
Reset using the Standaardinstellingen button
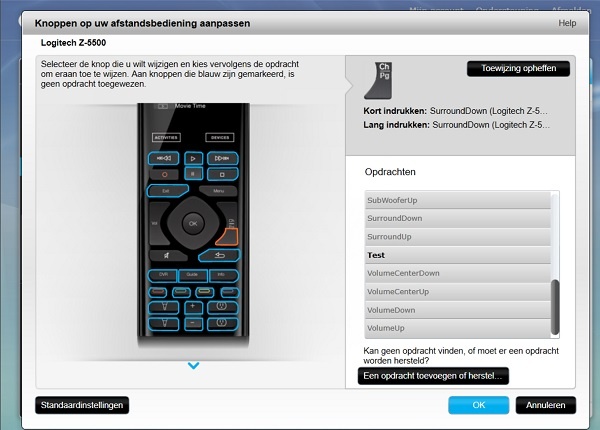click(x=82, y=405)
